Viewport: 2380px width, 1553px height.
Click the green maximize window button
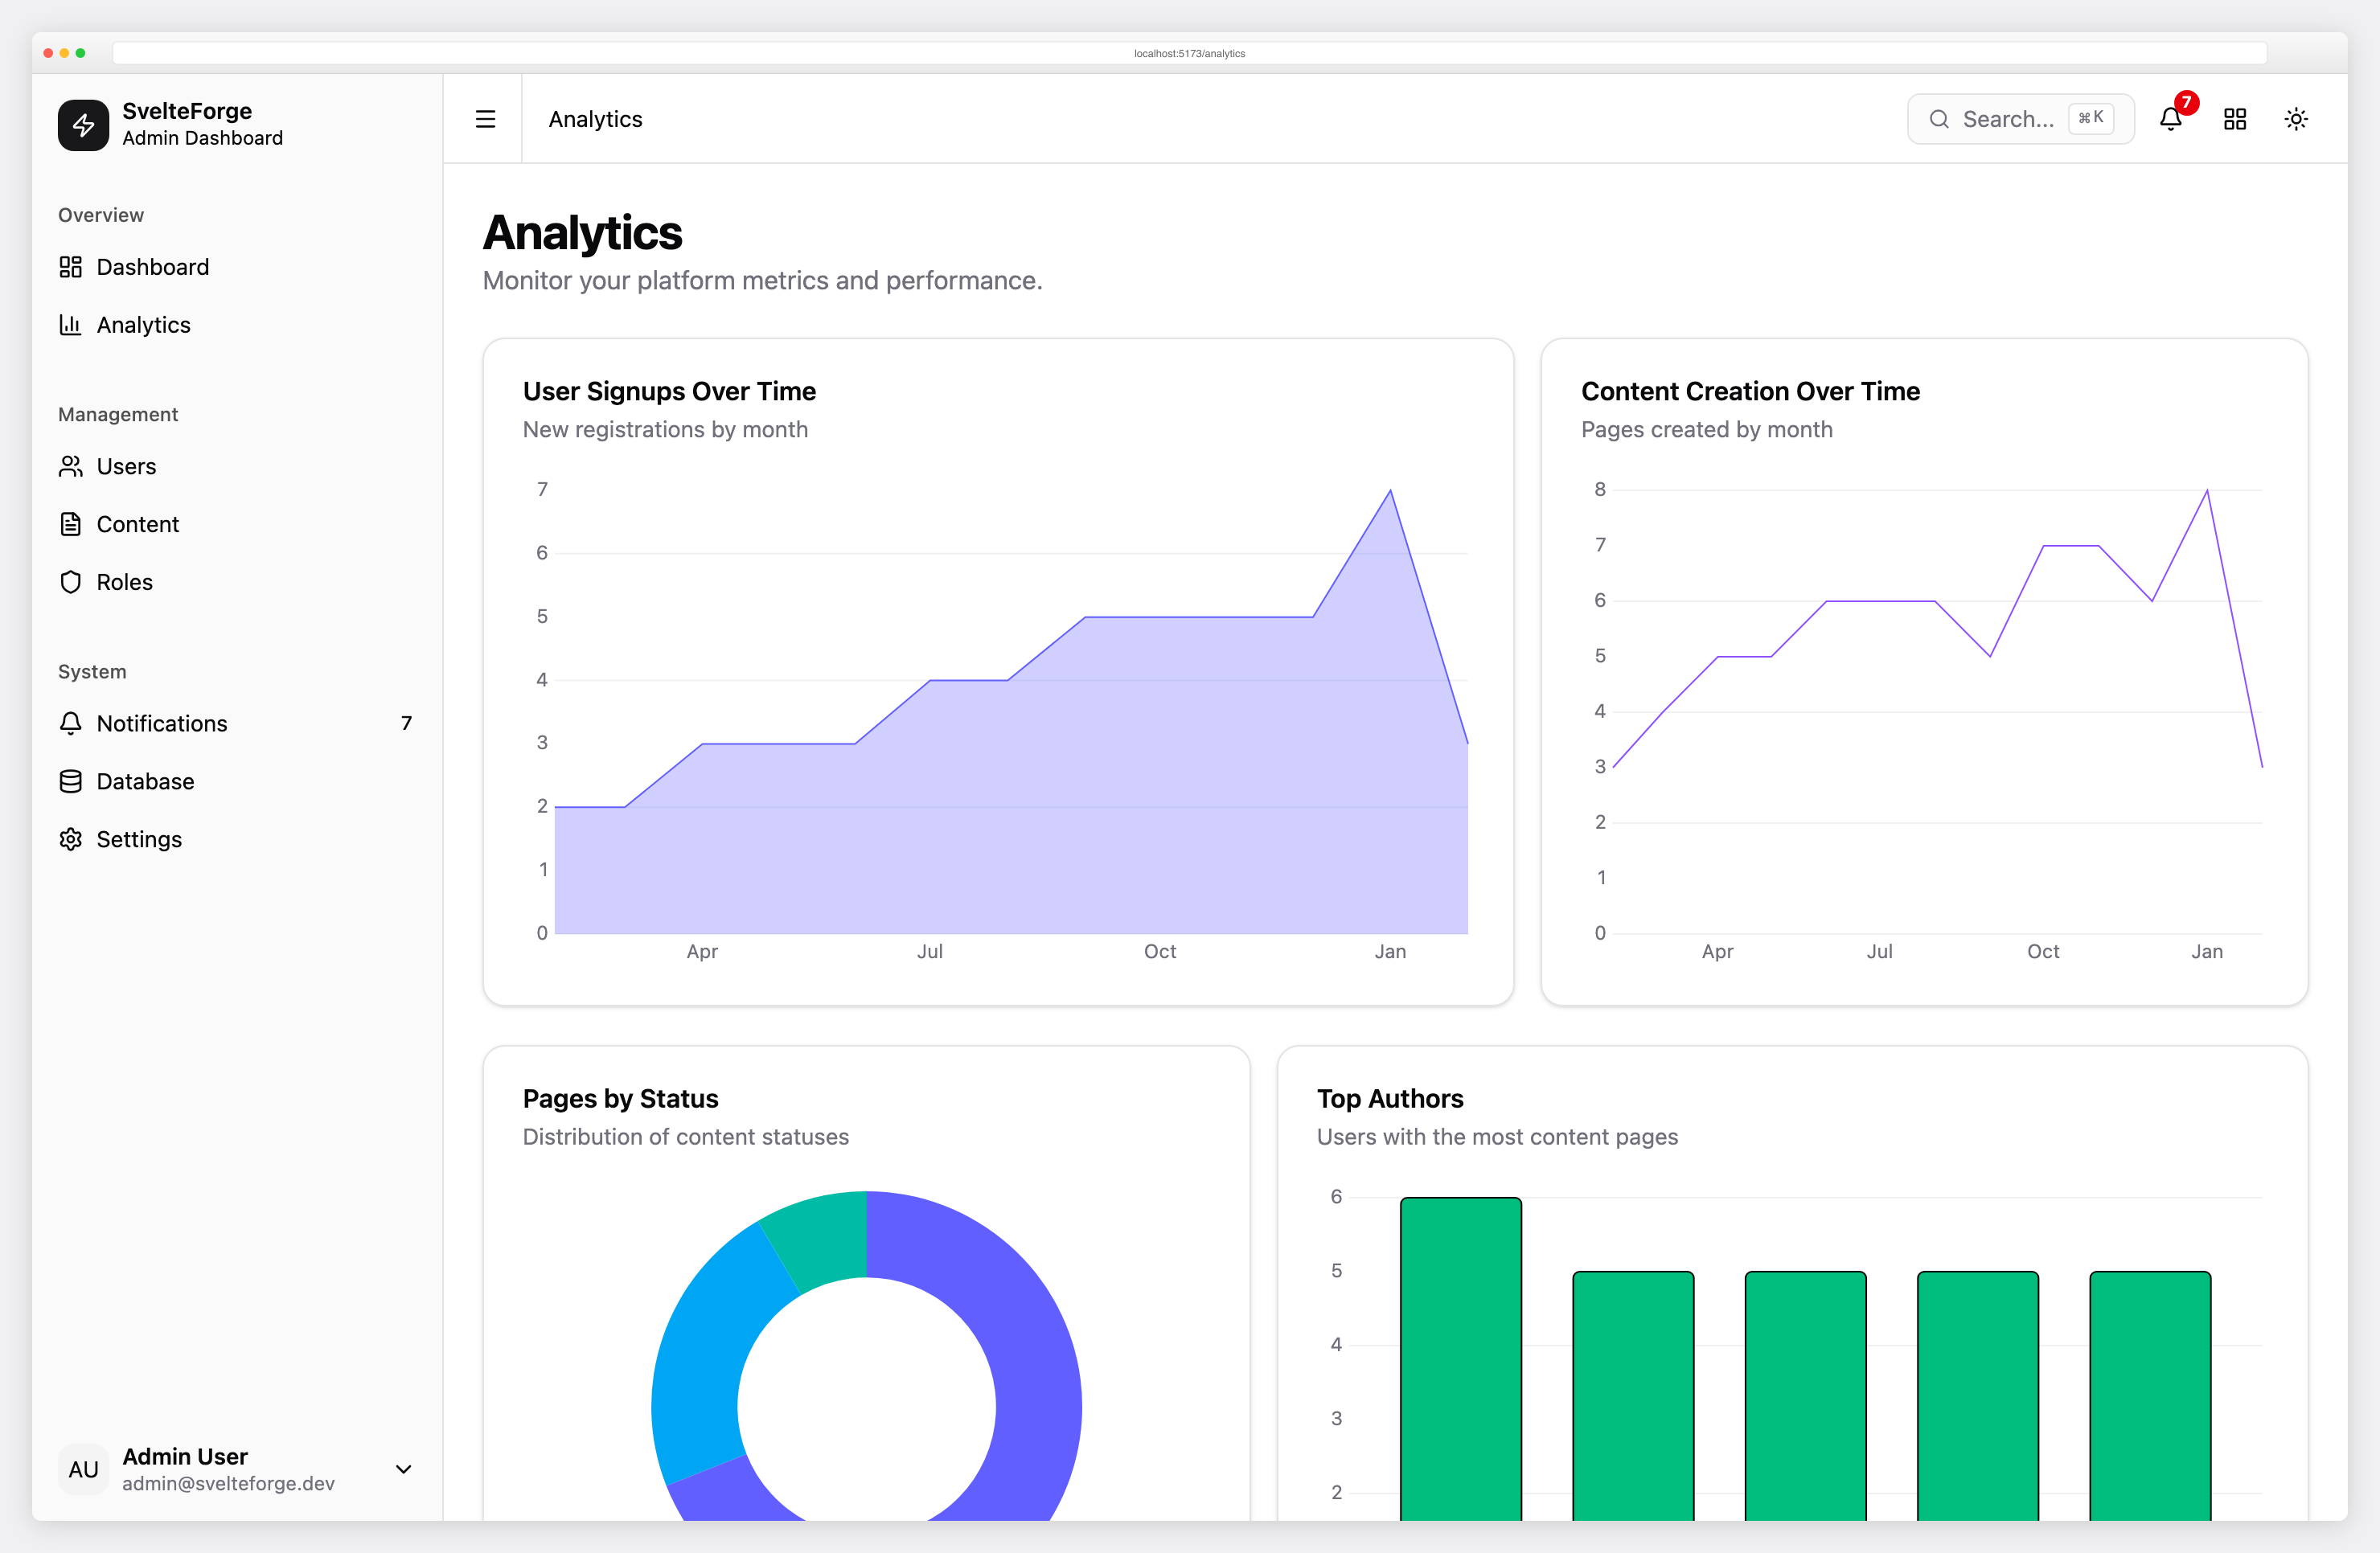[x=81, y=53]
